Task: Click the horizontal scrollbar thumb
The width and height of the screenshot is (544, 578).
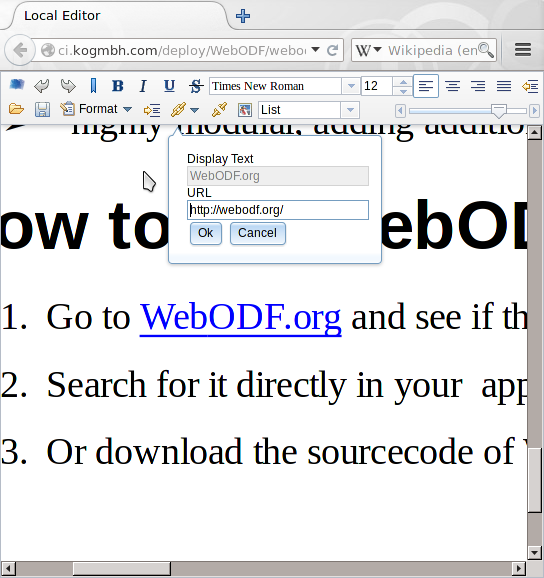Action: [122, 569]
